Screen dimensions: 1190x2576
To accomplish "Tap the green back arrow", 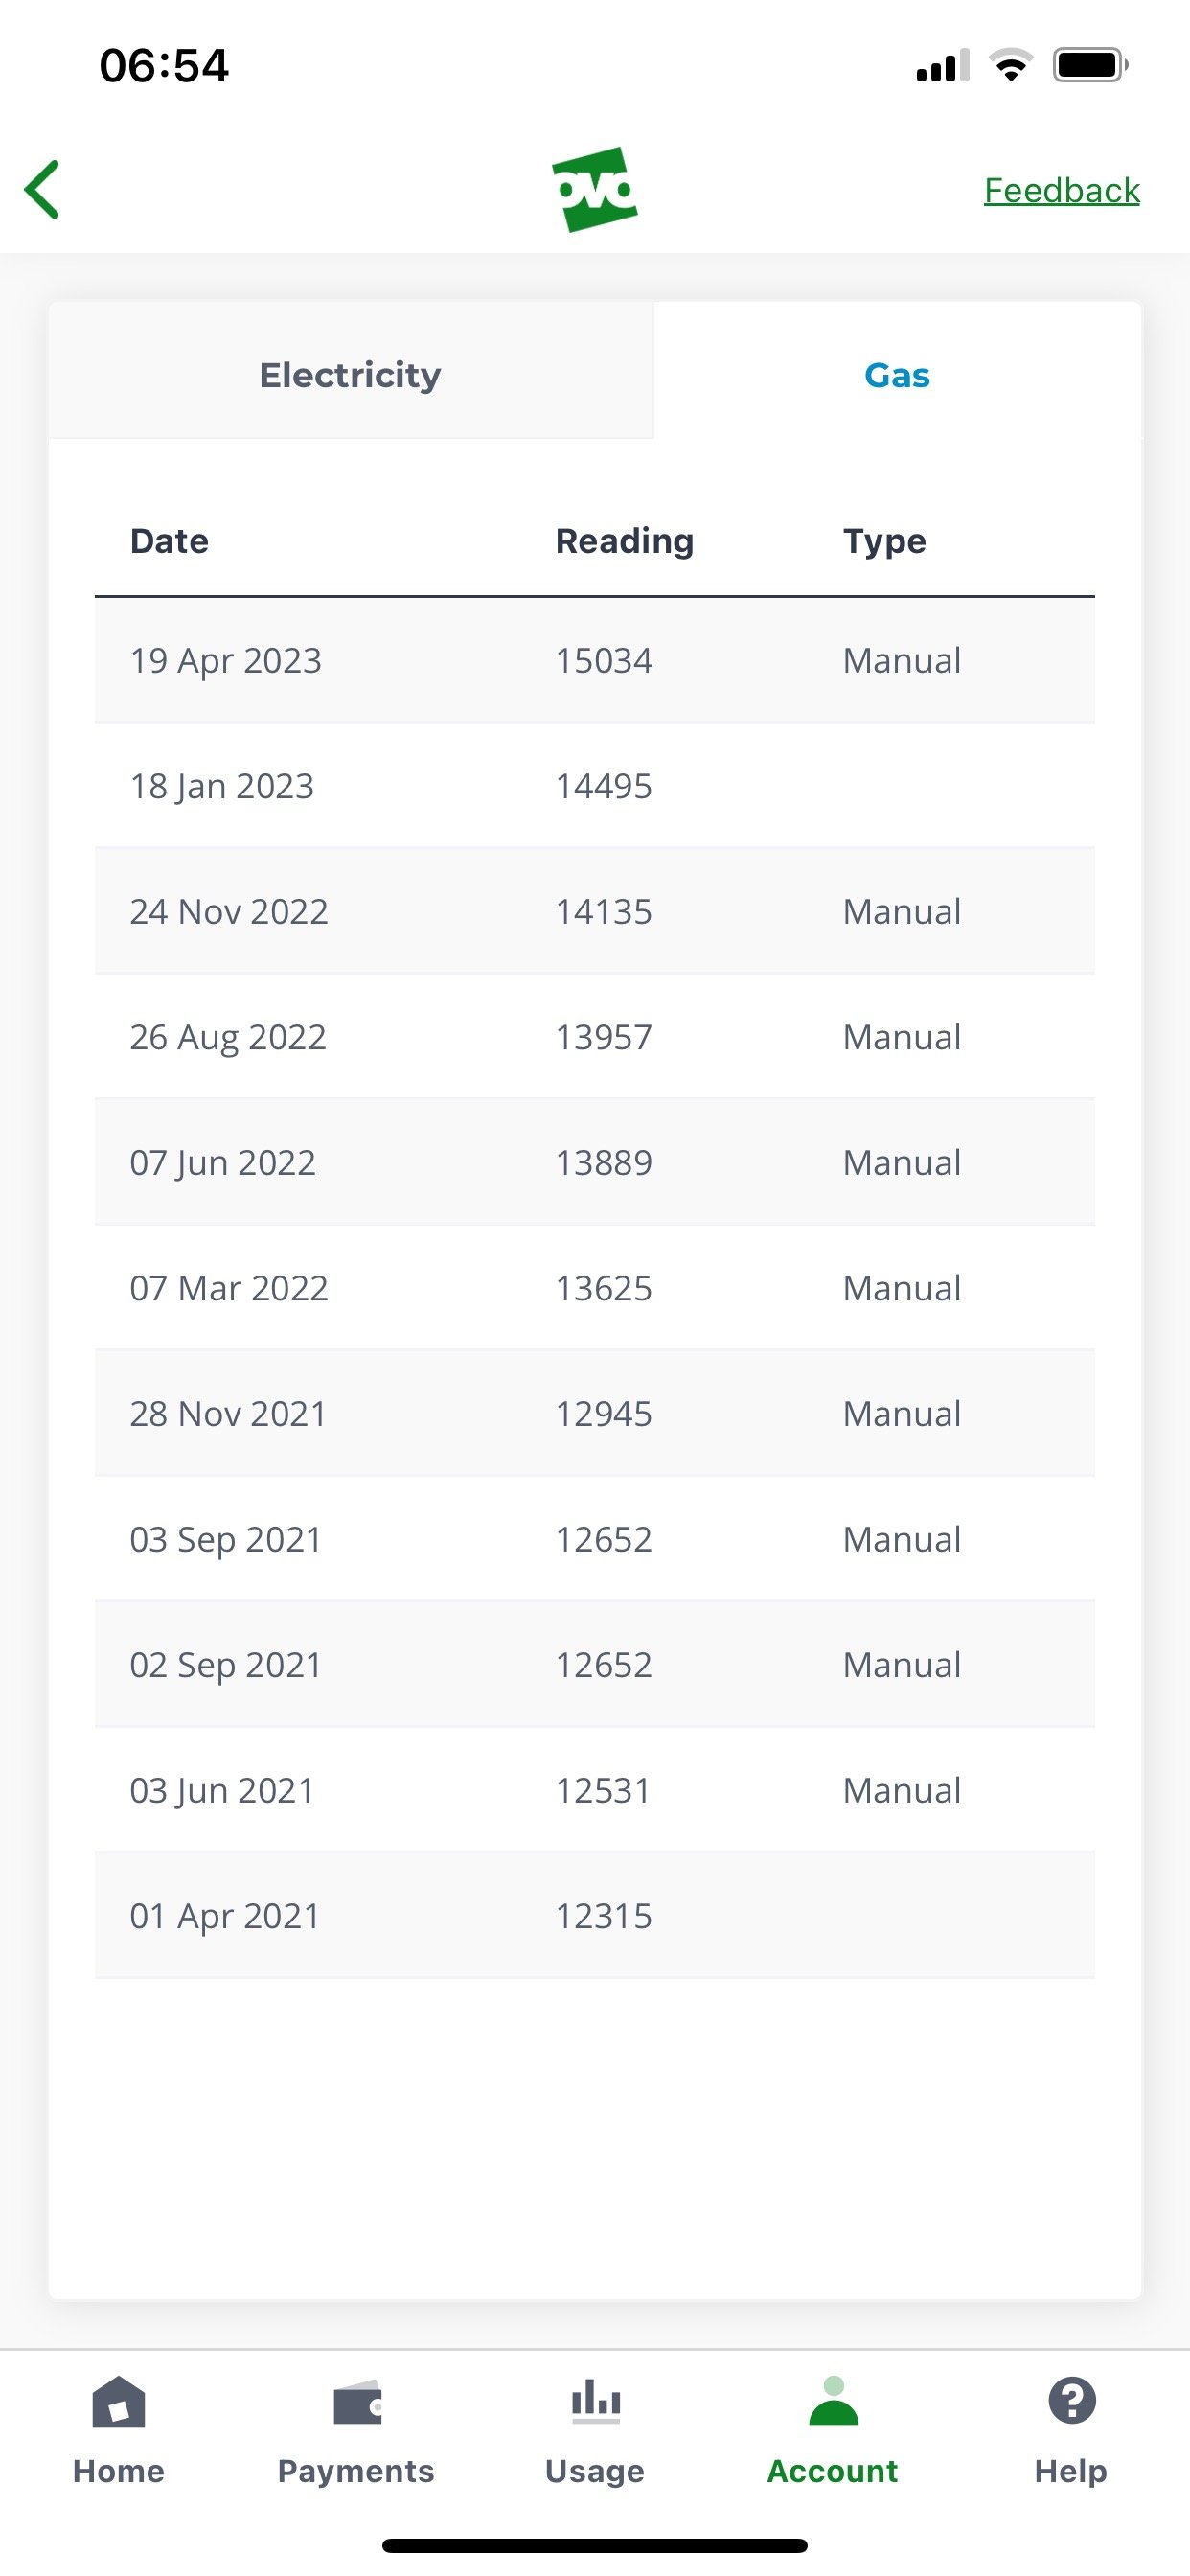I will [43, 189].
